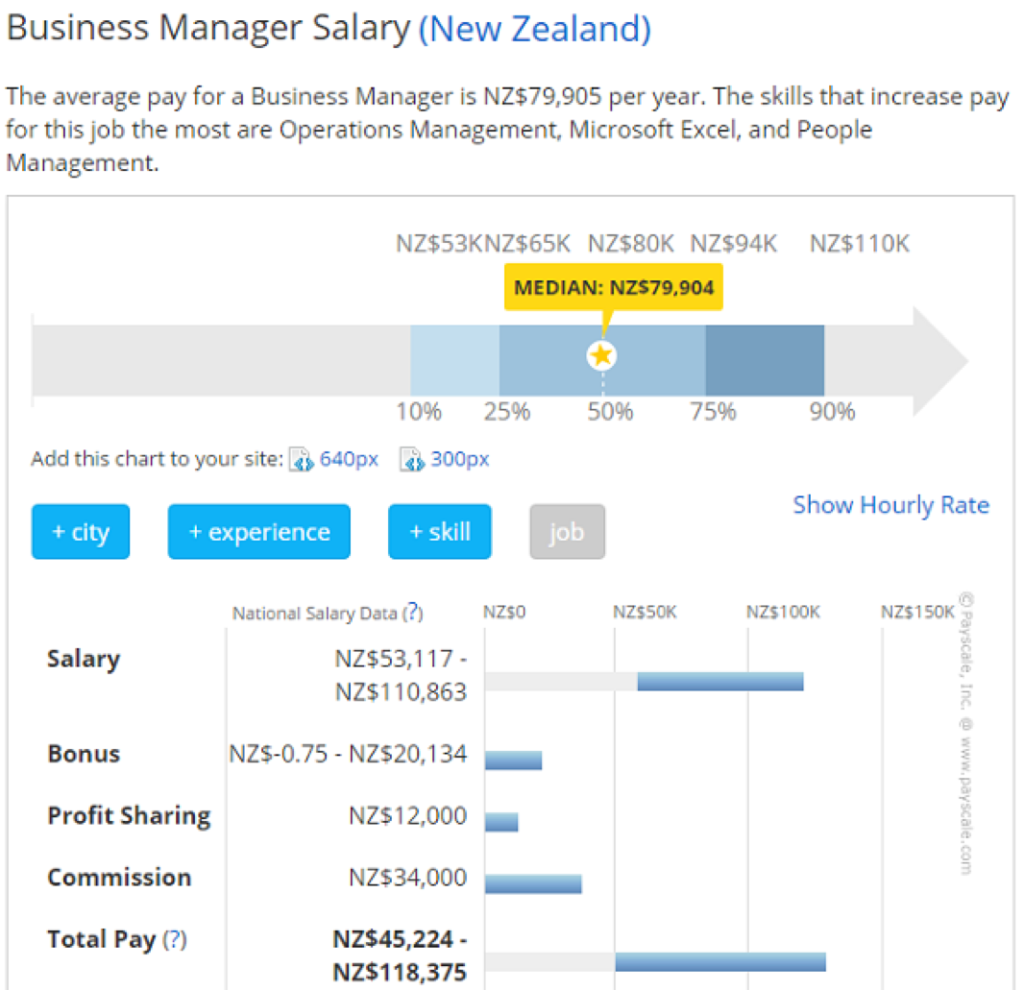Open the New Zealand country link
The height and width of the screenshot is (990, 1024).
point(535,29)
